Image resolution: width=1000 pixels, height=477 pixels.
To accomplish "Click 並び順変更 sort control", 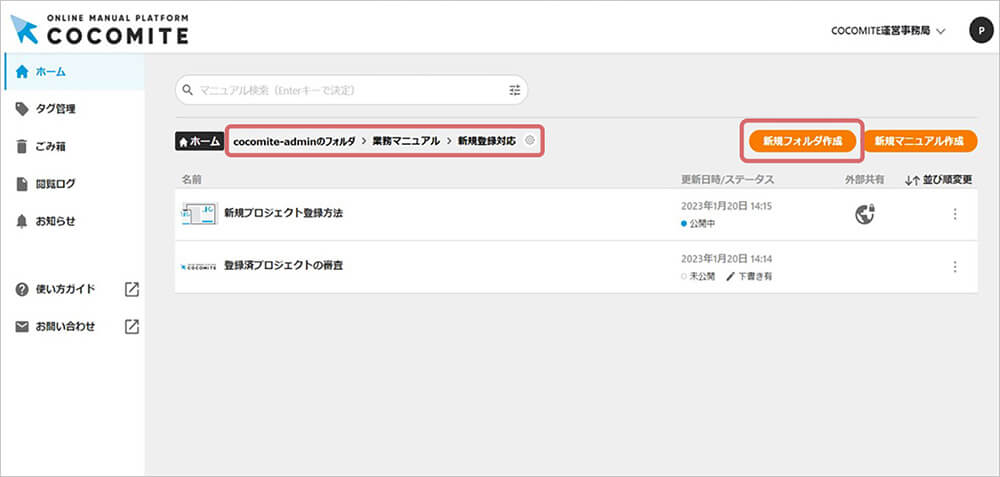I will [x=938, y=180].
